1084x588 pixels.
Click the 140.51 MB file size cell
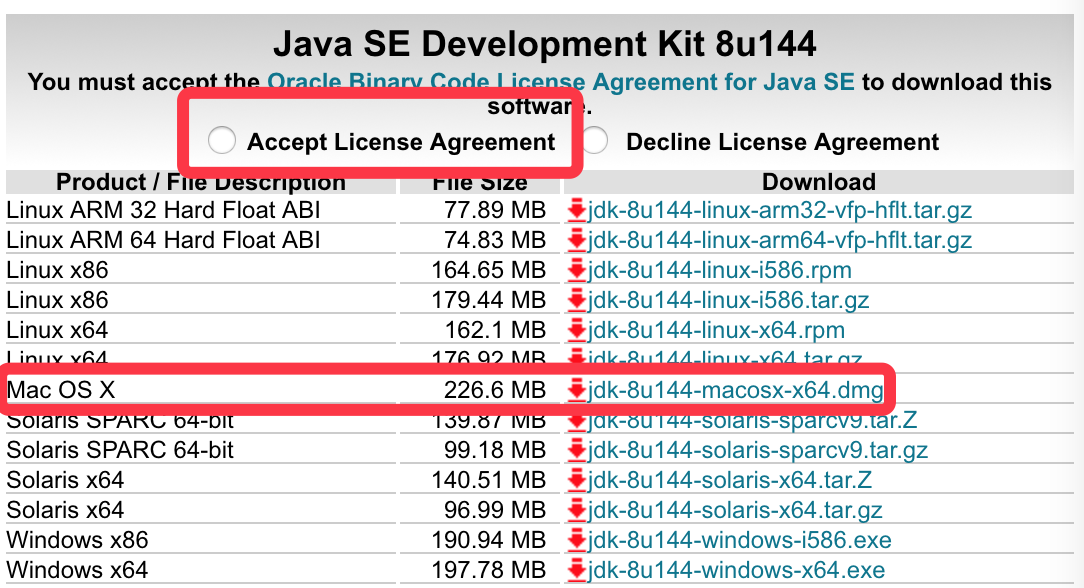pos(489,480)
